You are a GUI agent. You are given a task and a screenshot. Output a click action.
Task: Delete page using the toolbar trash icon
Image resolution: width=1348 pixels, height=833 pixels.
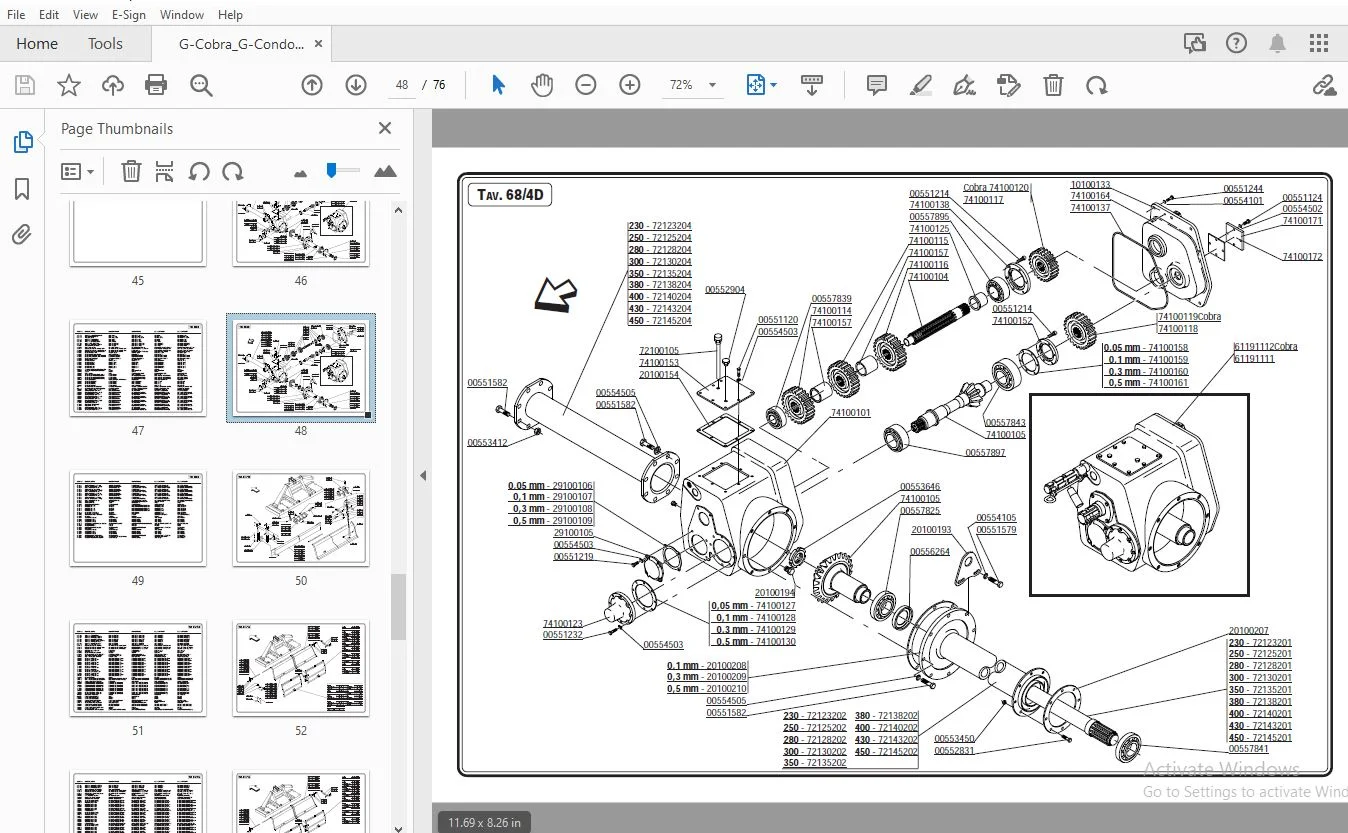coord(1053,85)
